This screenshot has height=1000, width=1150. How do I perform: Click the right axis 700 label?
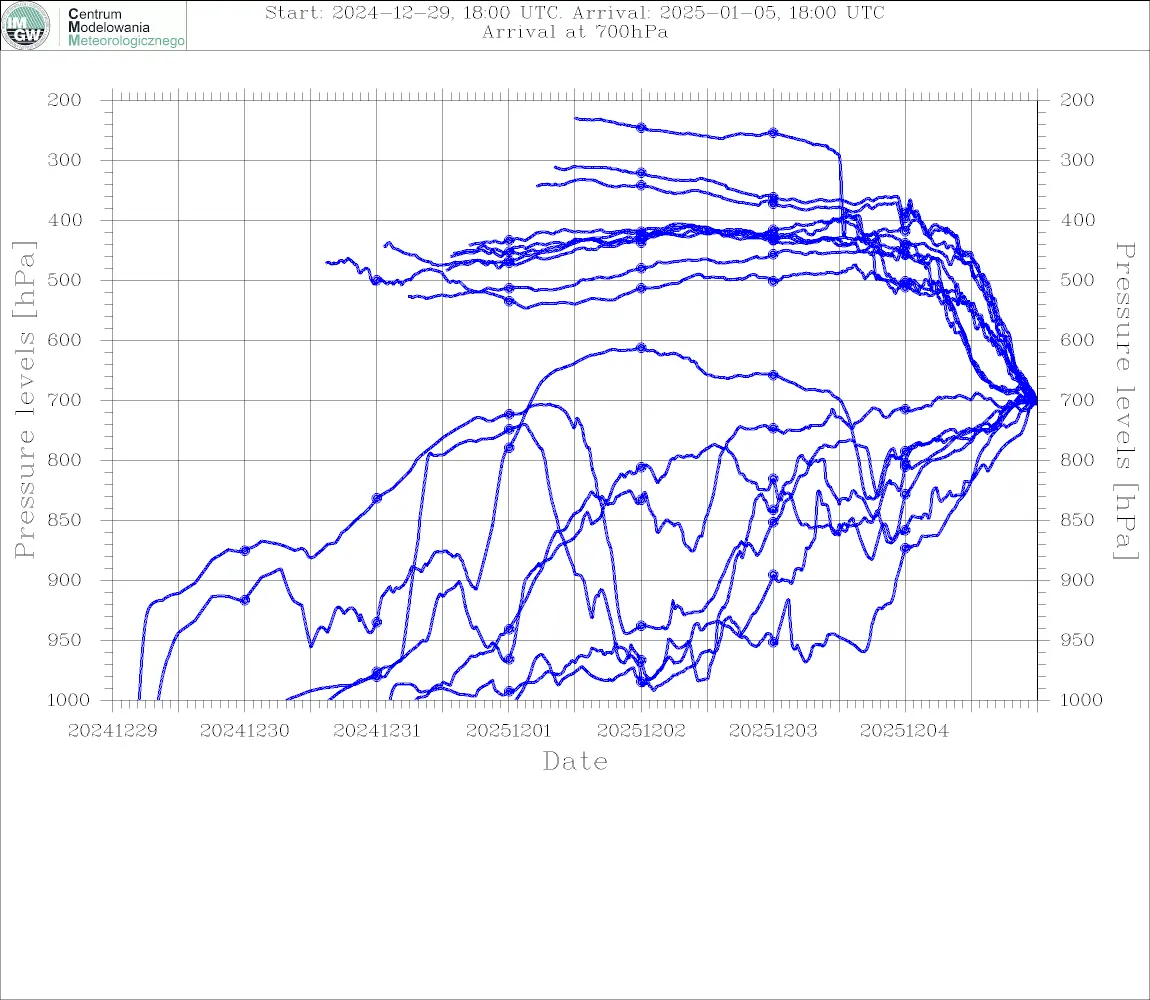pyautogui.click(x=1077, y=401)
